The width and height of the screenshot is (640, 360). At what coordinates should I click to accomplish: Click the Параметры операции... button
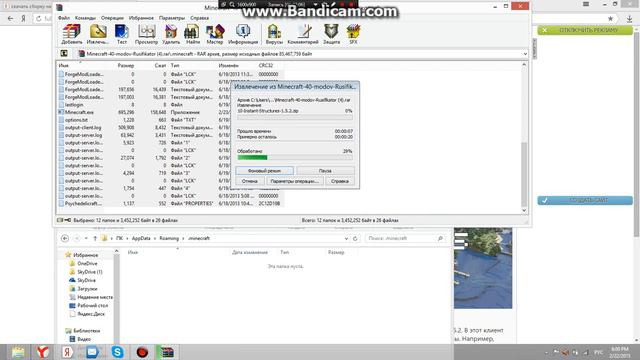[x=295, y=181]
